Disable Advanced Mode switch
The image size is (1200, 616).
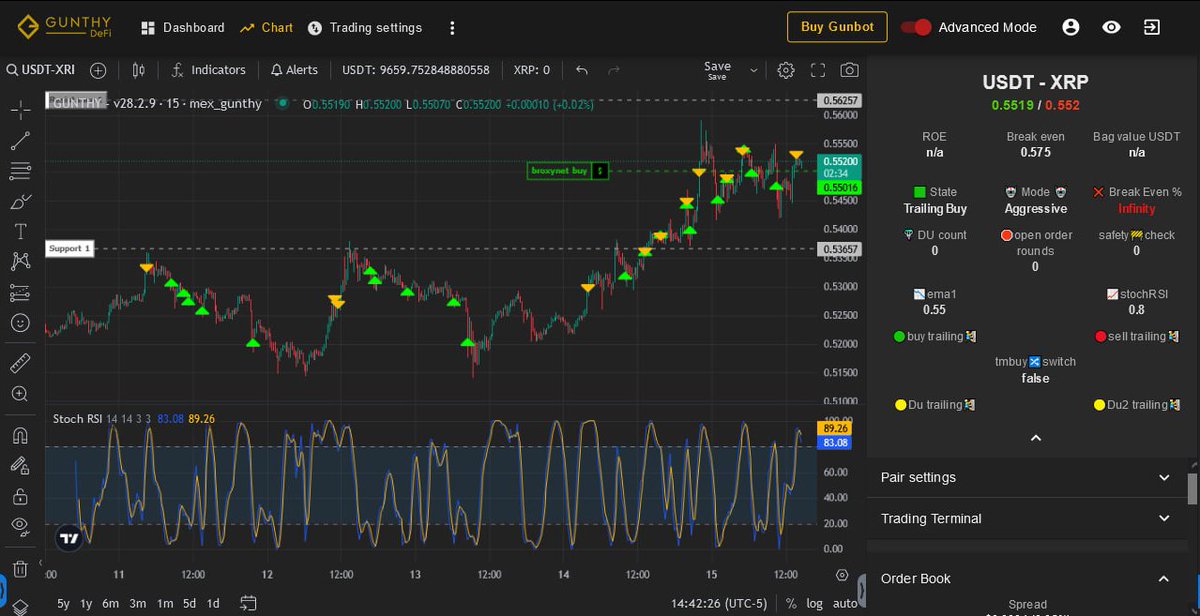916,28
